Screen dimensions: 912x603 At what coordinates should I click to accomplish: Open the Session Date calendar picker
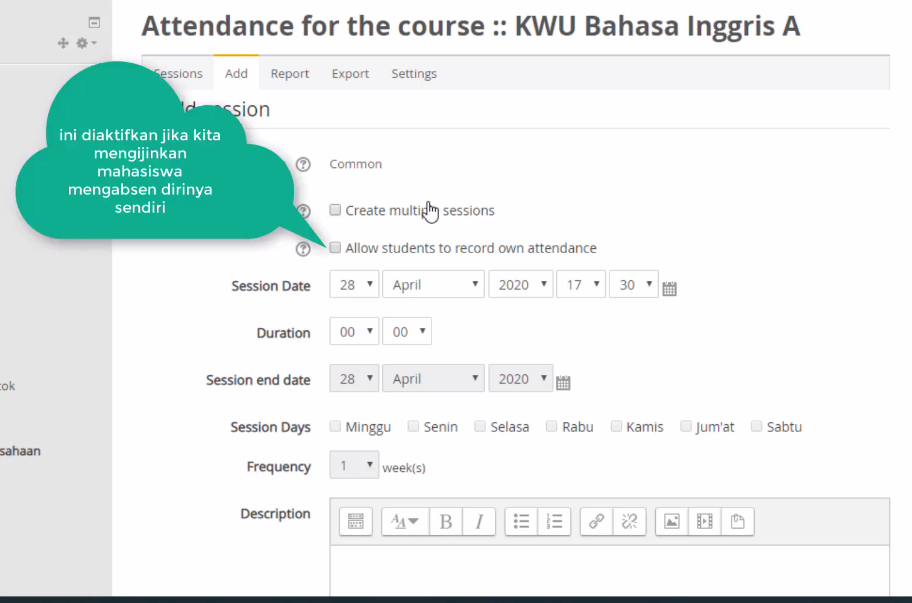[x=669, y=288]
